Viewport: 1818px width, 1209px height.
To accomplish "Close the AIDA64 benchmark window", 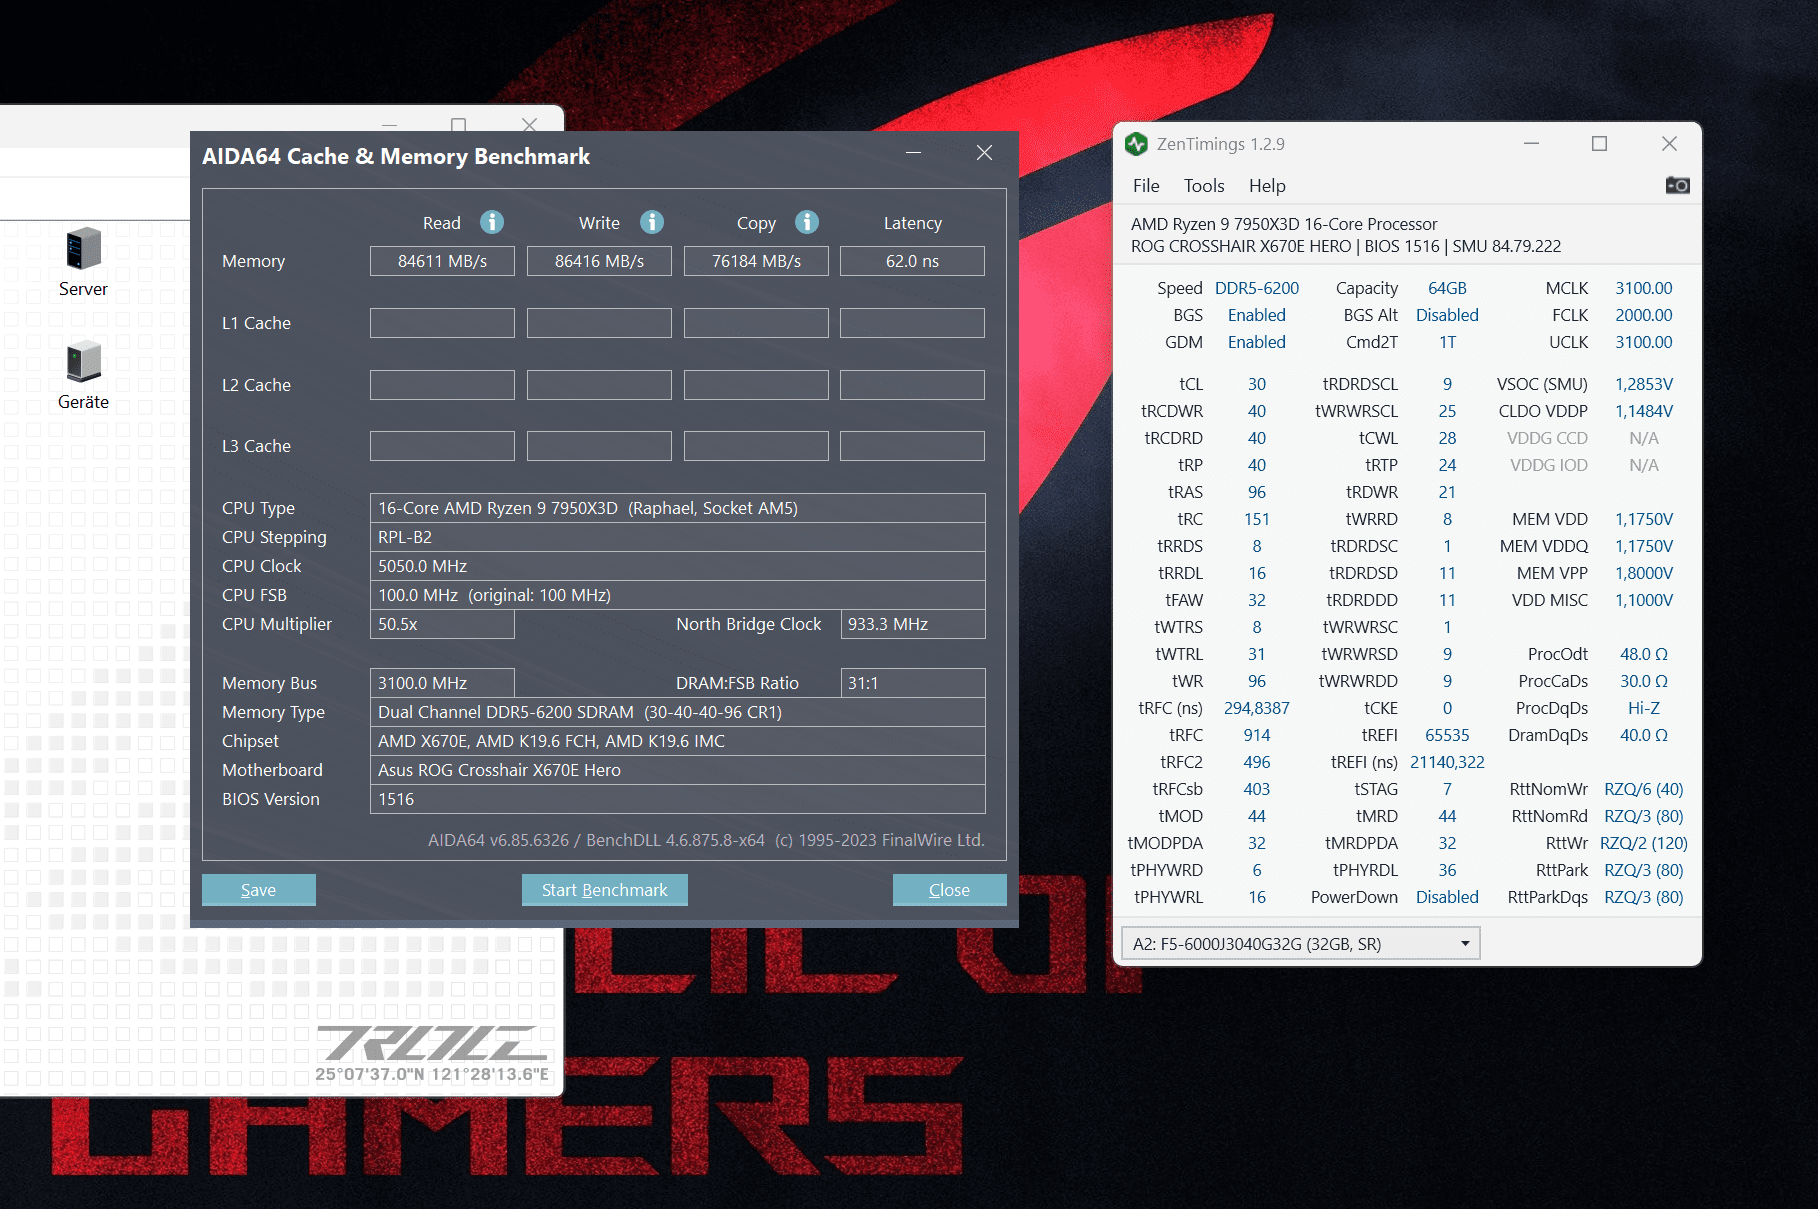I will (984, 153).
